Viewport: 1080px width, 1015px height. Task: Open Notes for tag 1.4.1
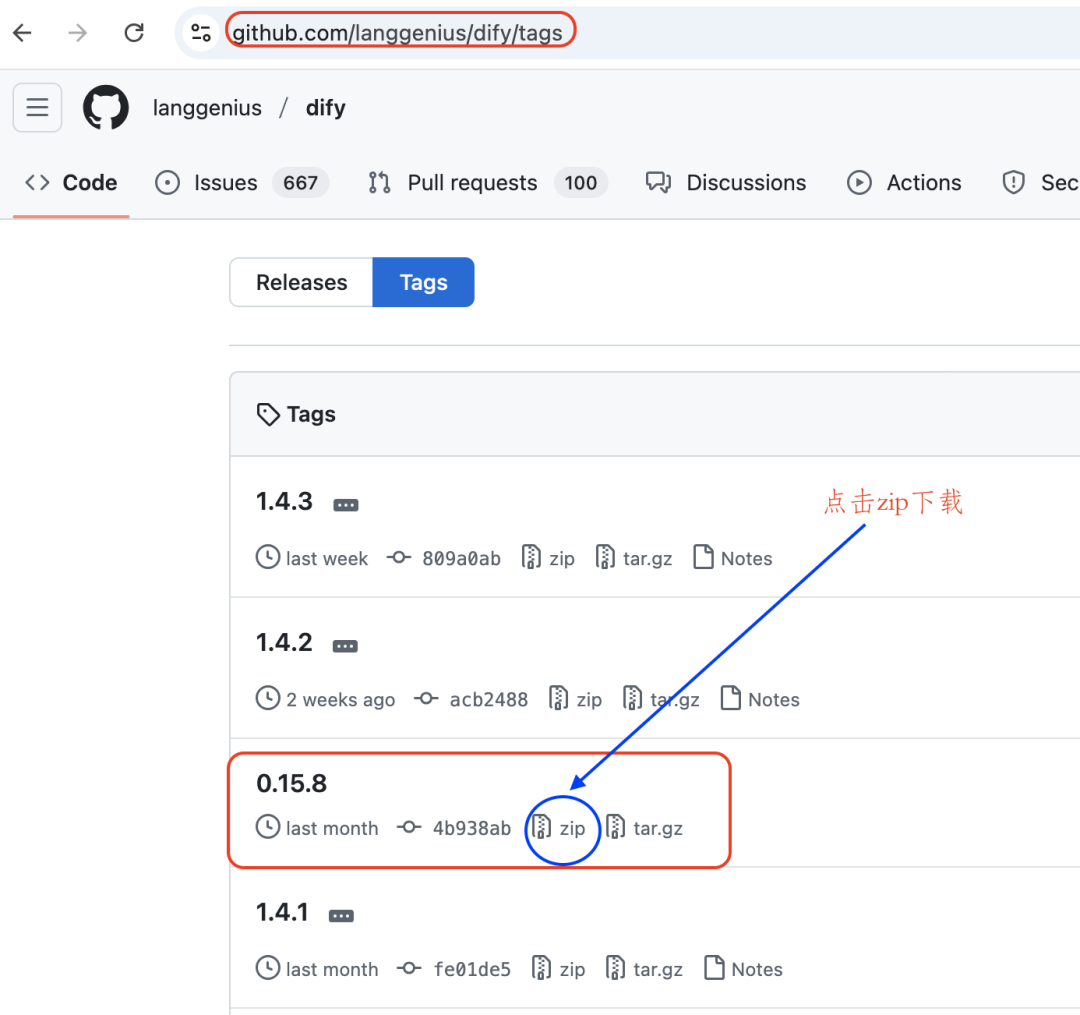pos(743,969)
